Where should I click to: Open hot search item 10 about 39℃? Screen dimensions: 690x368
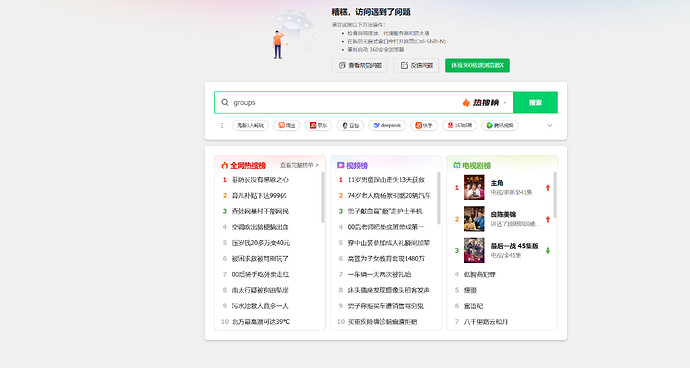261,322
